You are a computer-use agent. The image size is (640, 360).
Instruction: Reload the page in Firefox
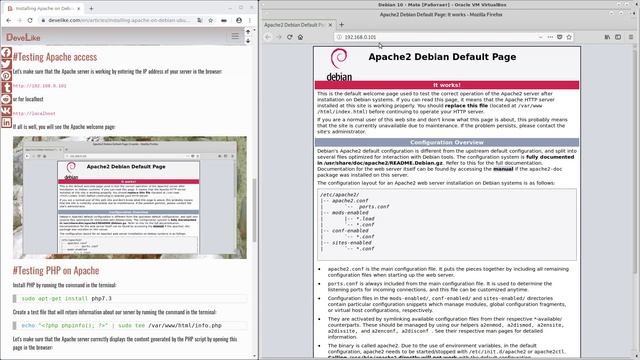click(x=289, y=37)
